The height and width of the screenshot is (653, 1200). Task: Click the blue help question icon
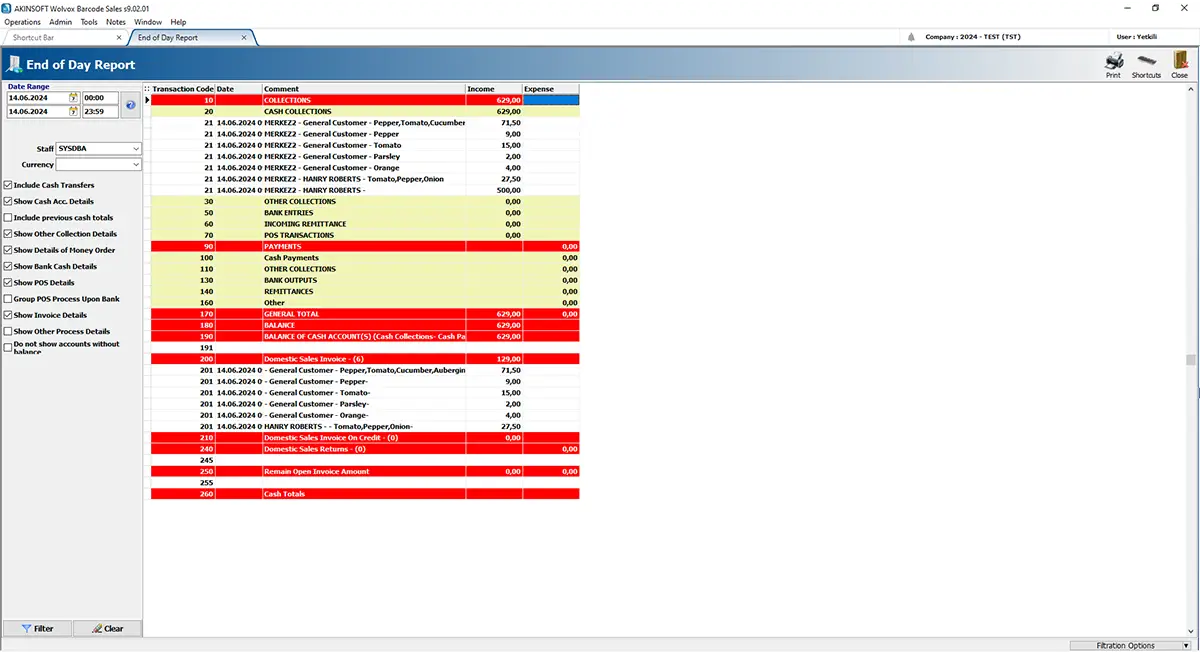tap(130, 104)
